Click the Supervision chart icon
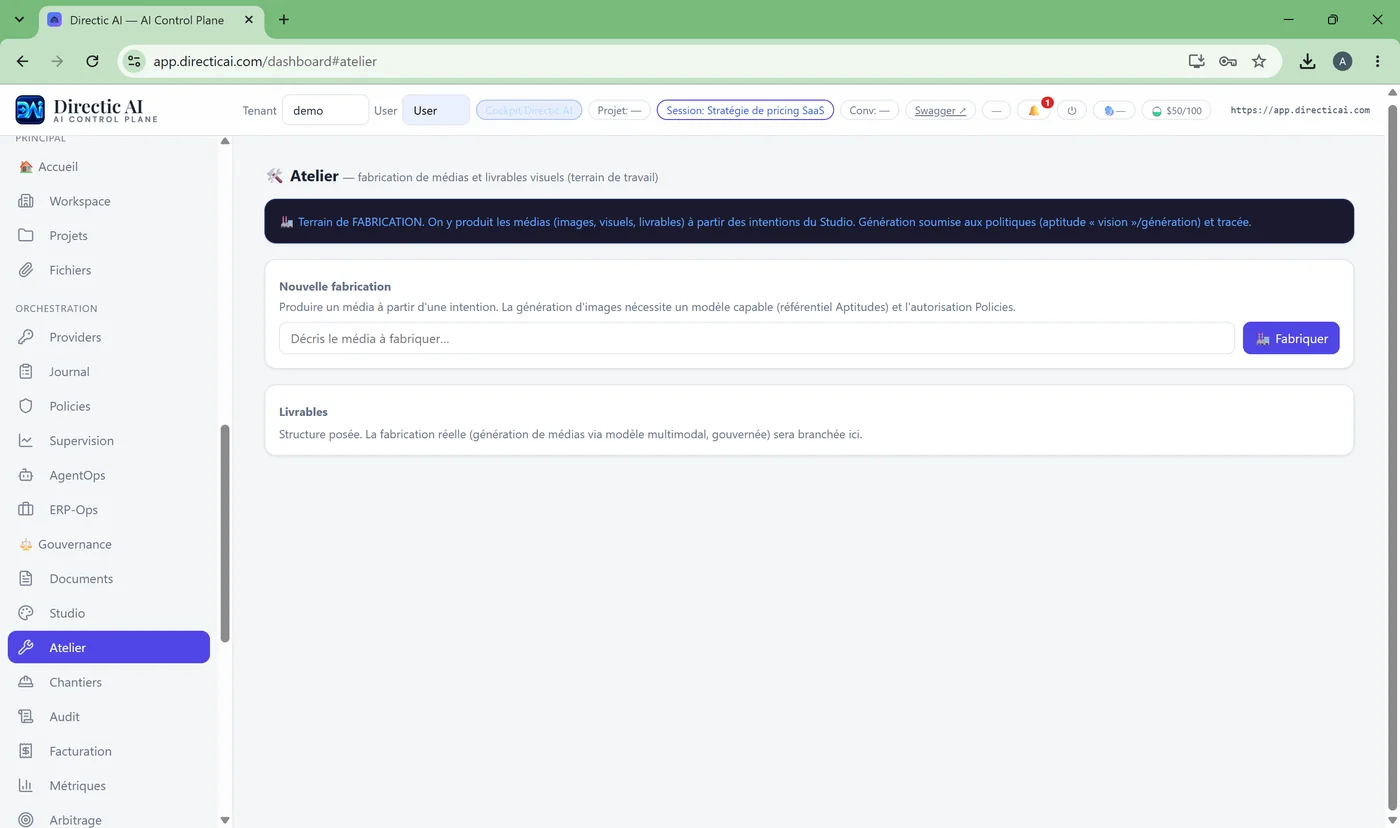This screenshot has height=828, width=1400. 26,441
